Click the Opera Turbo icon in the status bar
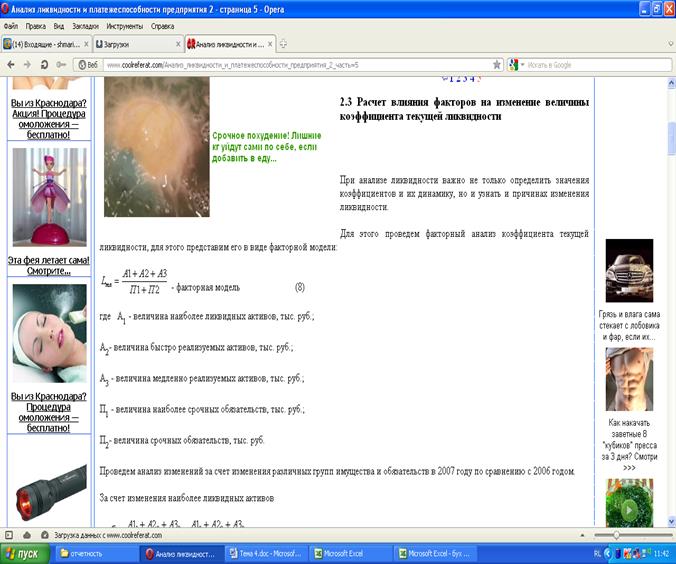Screen dimensions: 676x564 [x=44, y=535]
